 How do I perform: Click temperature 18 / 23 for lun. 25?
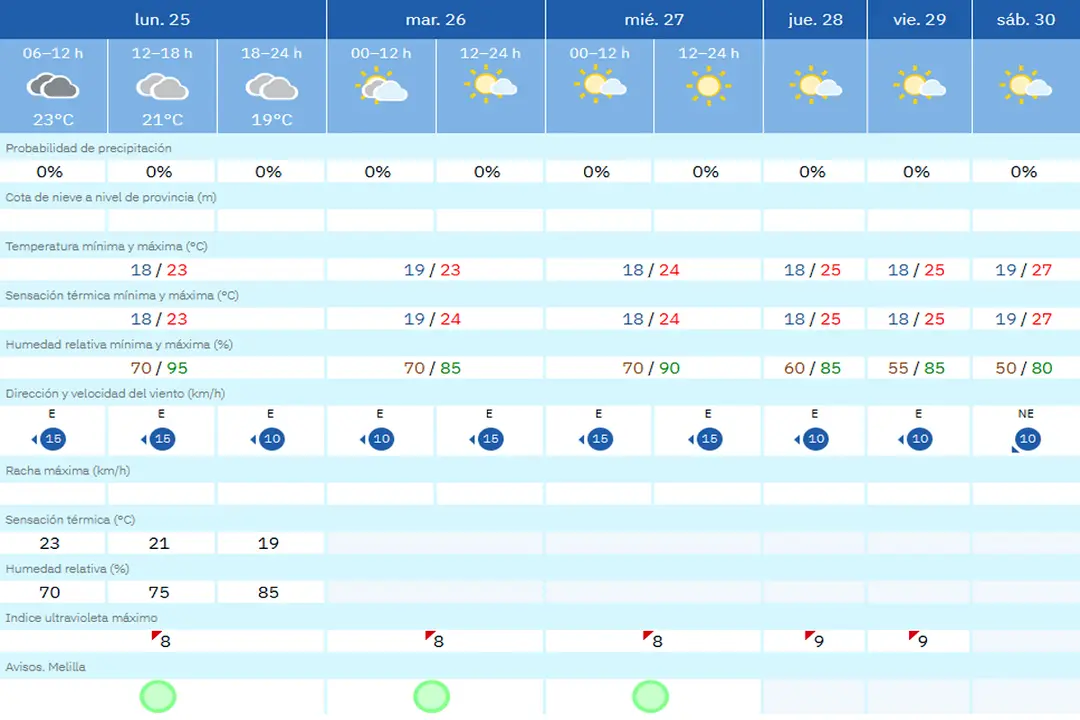click(x=159, y=269)
